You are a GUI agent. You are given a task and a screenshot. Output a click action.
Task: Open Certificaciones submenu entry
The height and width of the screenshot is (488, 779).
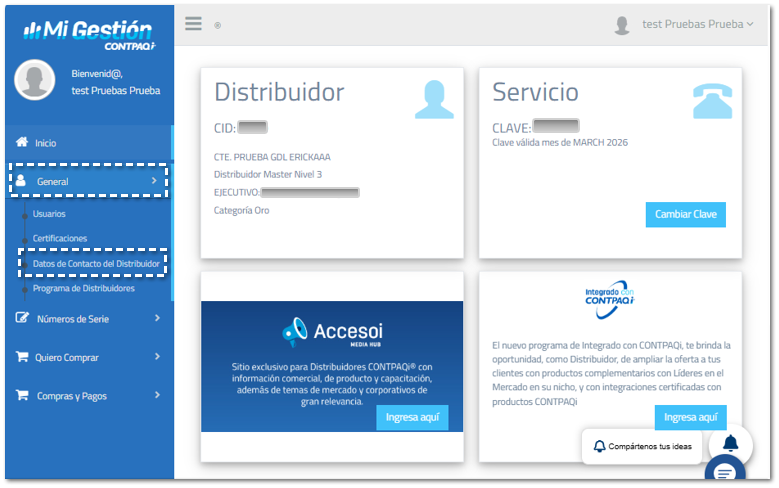pos(60,238)
